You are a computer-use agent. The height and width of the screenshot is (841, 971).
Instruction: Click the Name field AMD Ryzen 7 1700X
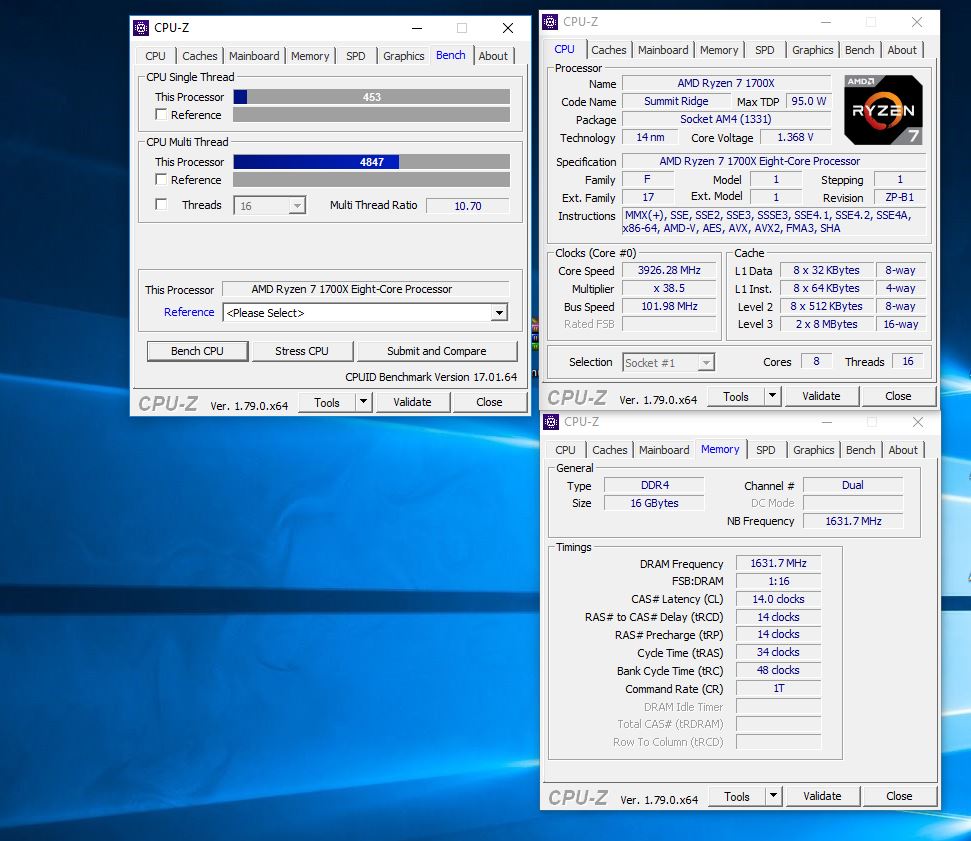point(726,83)
